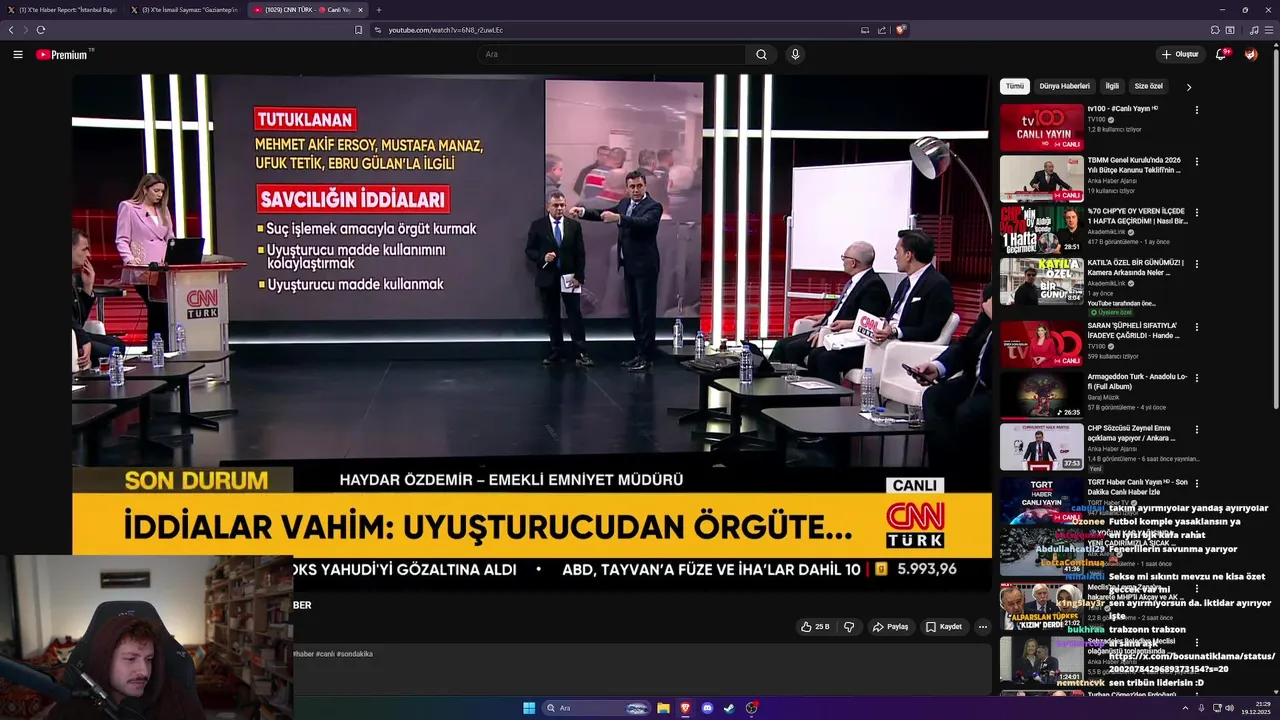Screen dimensions: 1280x720
Task: Open more actions ellipsis under video
Action: point(982,627)
